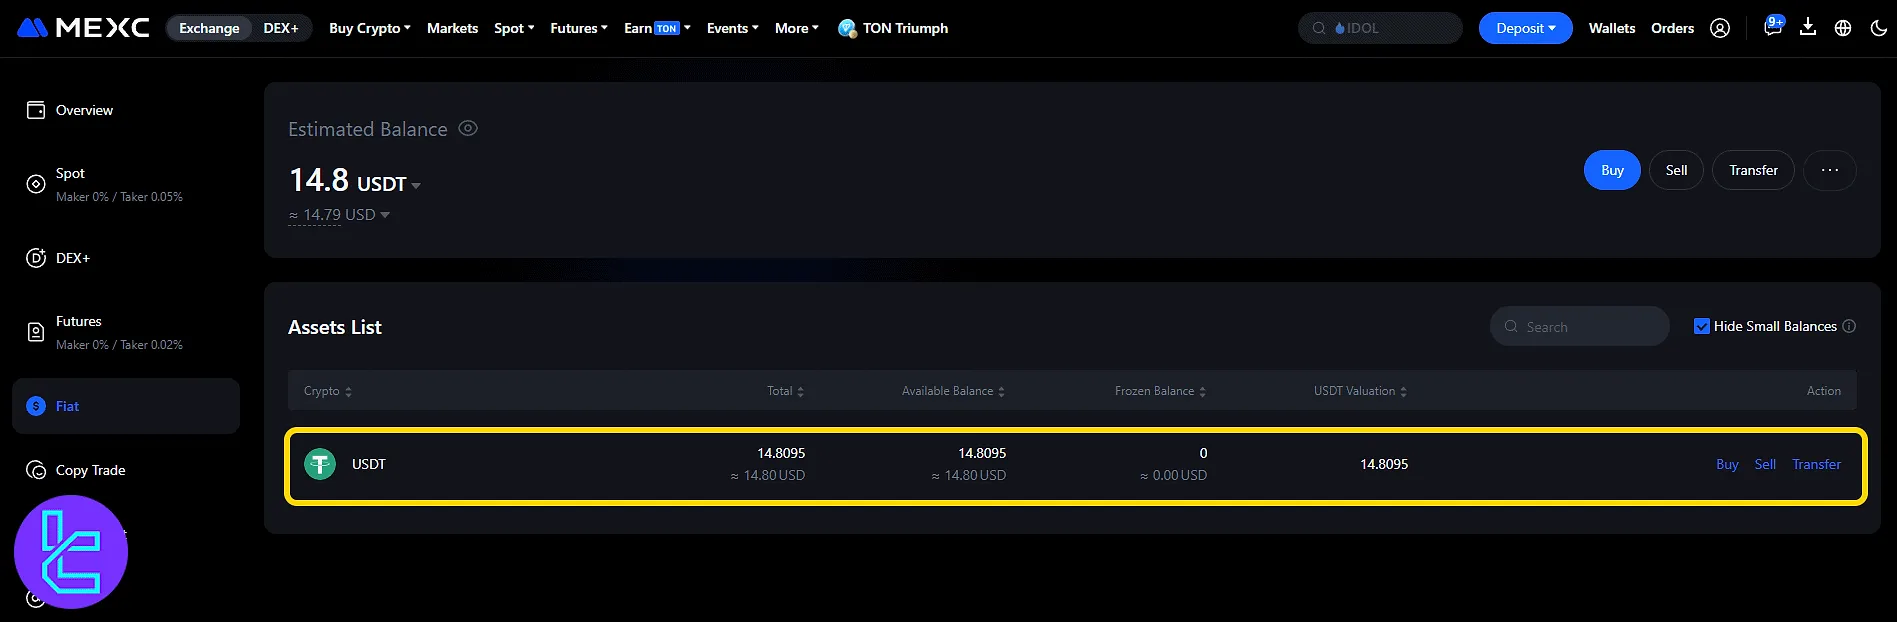The height and width of the screenshot is (622, 1897).
Task: Expand the Events menu
Action: click(732, 28)
